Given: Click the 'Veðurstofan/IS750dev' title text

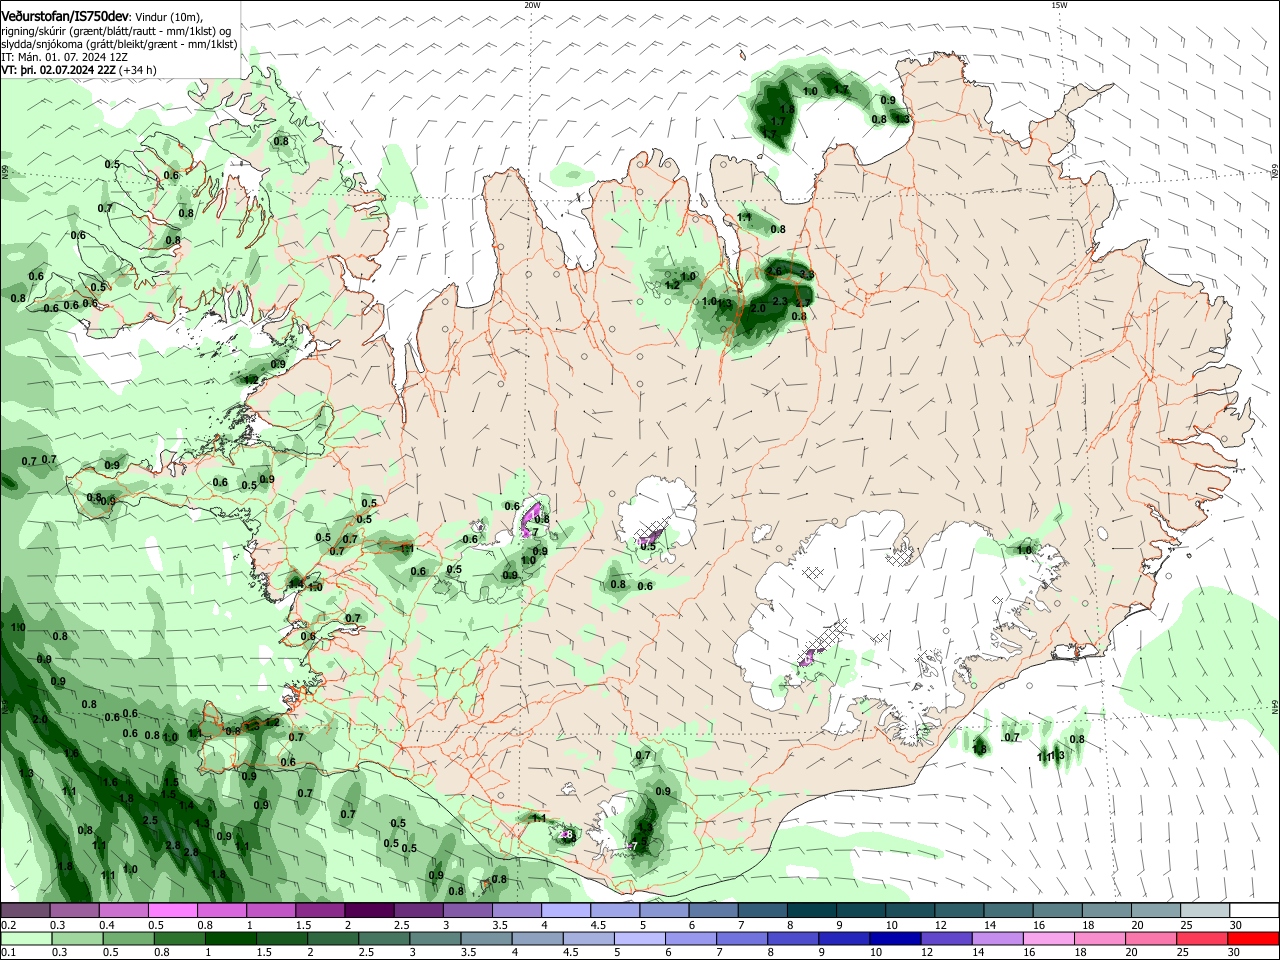Looking at the screenshot, I should [65, 17].
